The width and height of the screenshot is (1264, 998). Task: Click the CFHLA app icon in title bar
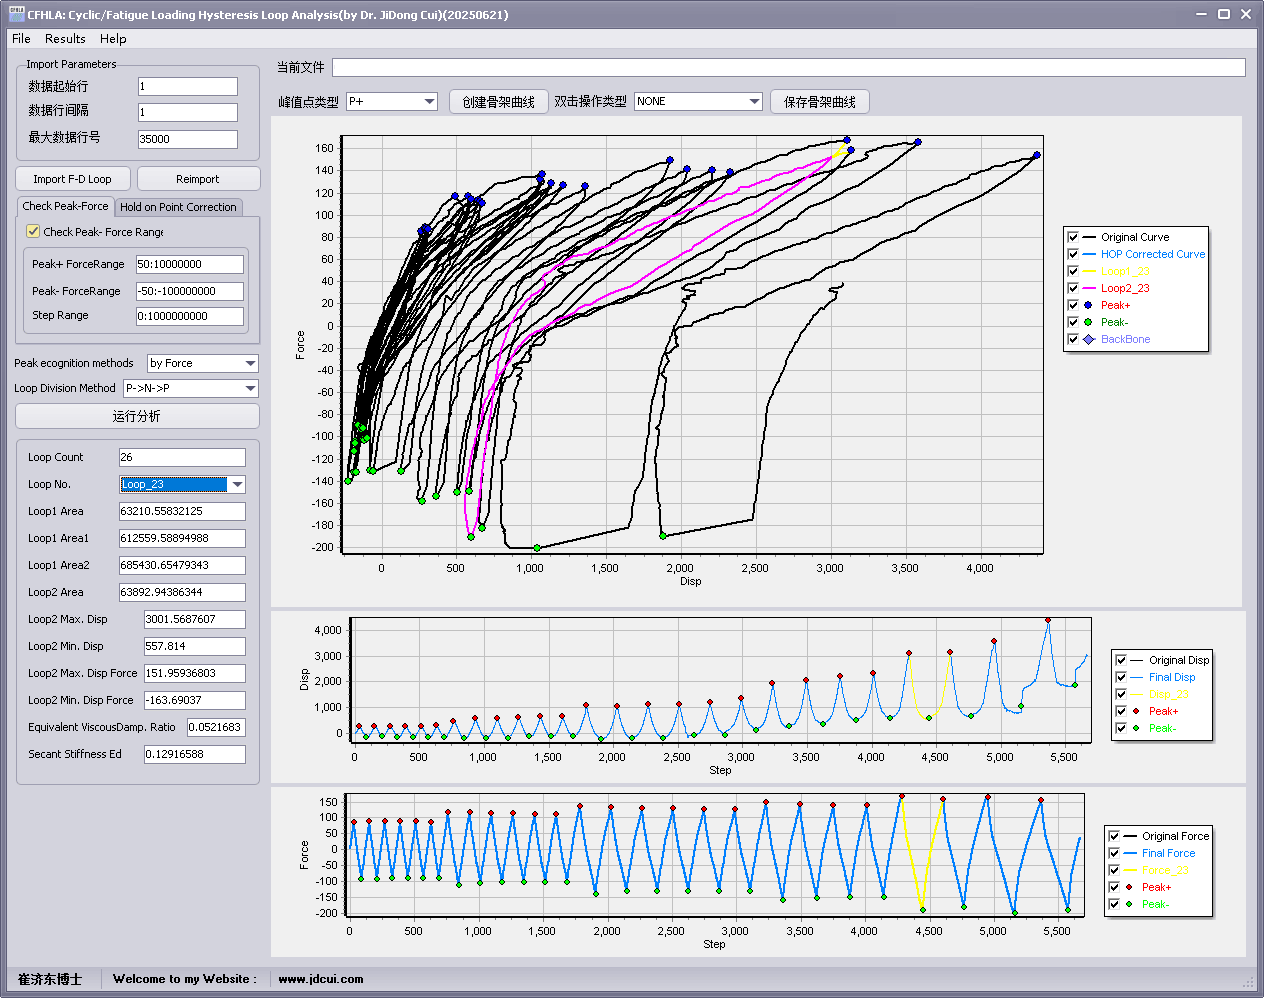tap(16, 14)
